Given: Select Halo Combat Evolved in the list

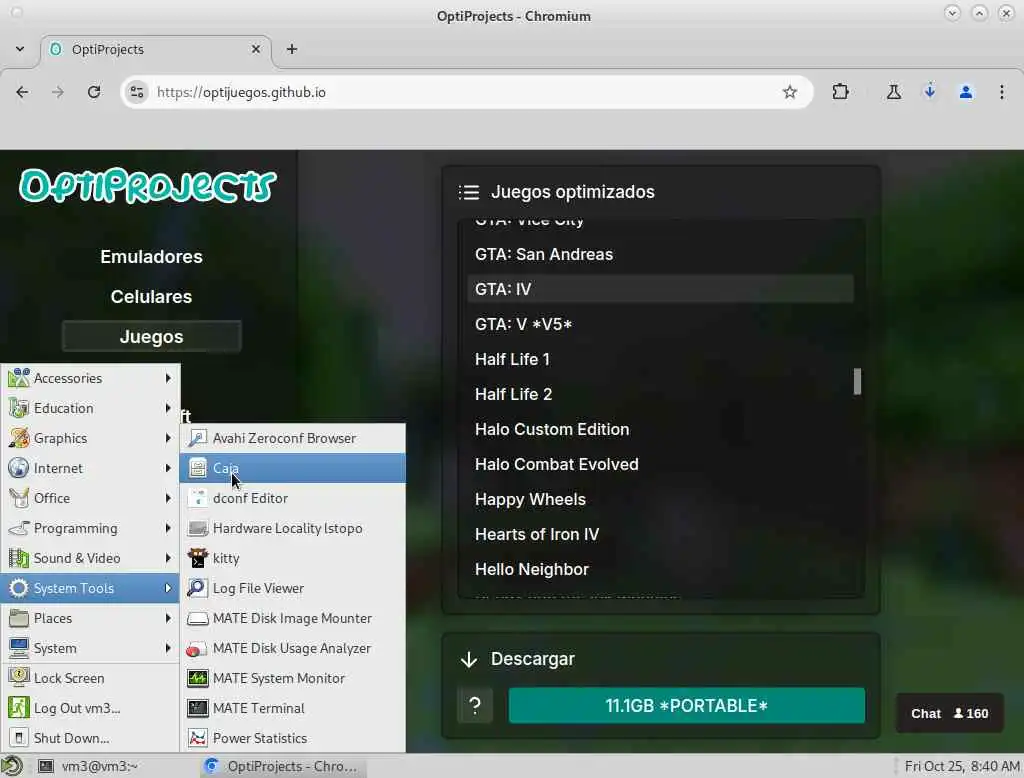Looking at the screenshot, I should pyautogui.click(x=661, y=464).
